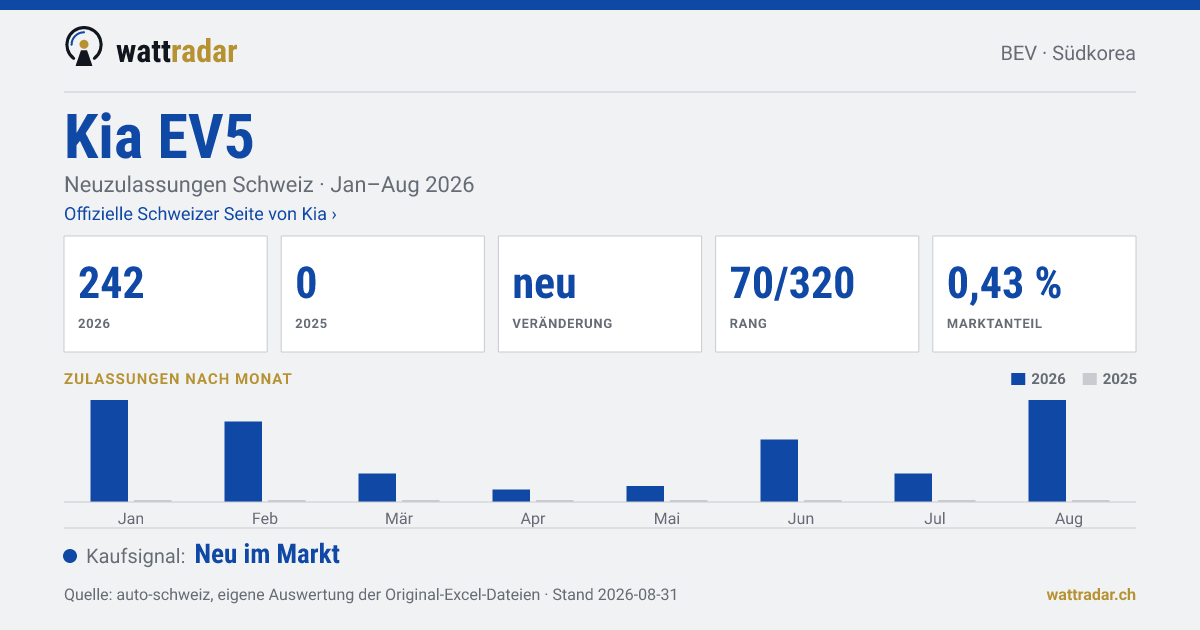Screen dimensions: 1200x630
Task: Click the blue Kaufsignal status dot
Action: coord(70,556)
